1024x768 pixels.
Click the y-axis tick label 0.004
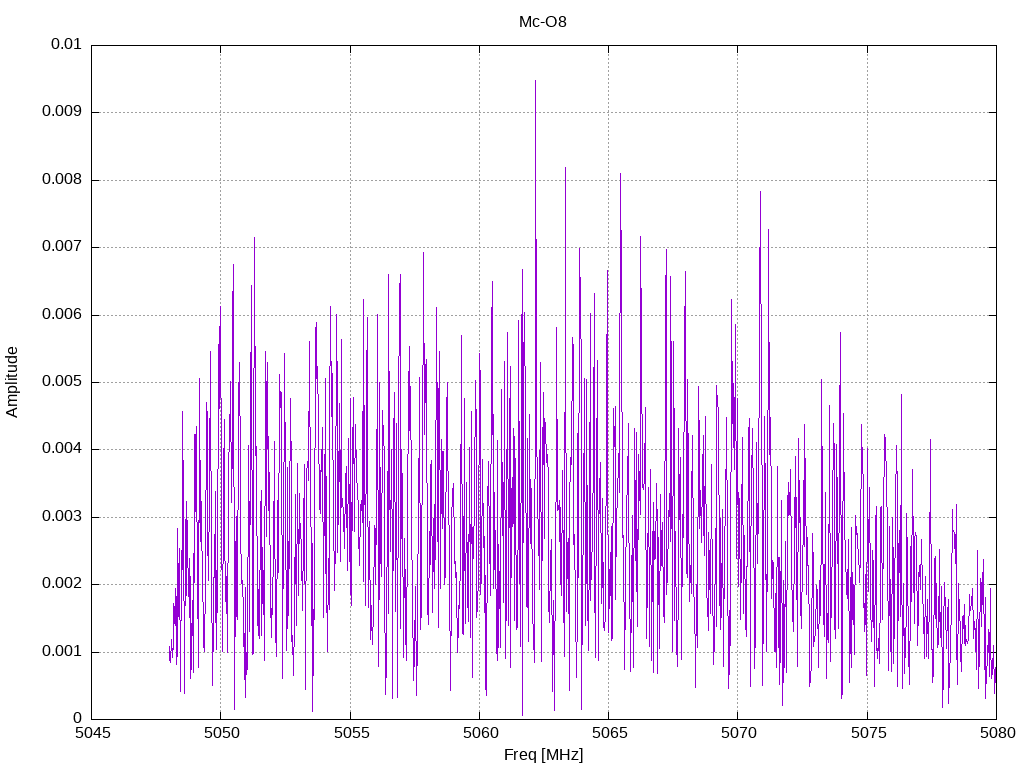pos(62,449)
